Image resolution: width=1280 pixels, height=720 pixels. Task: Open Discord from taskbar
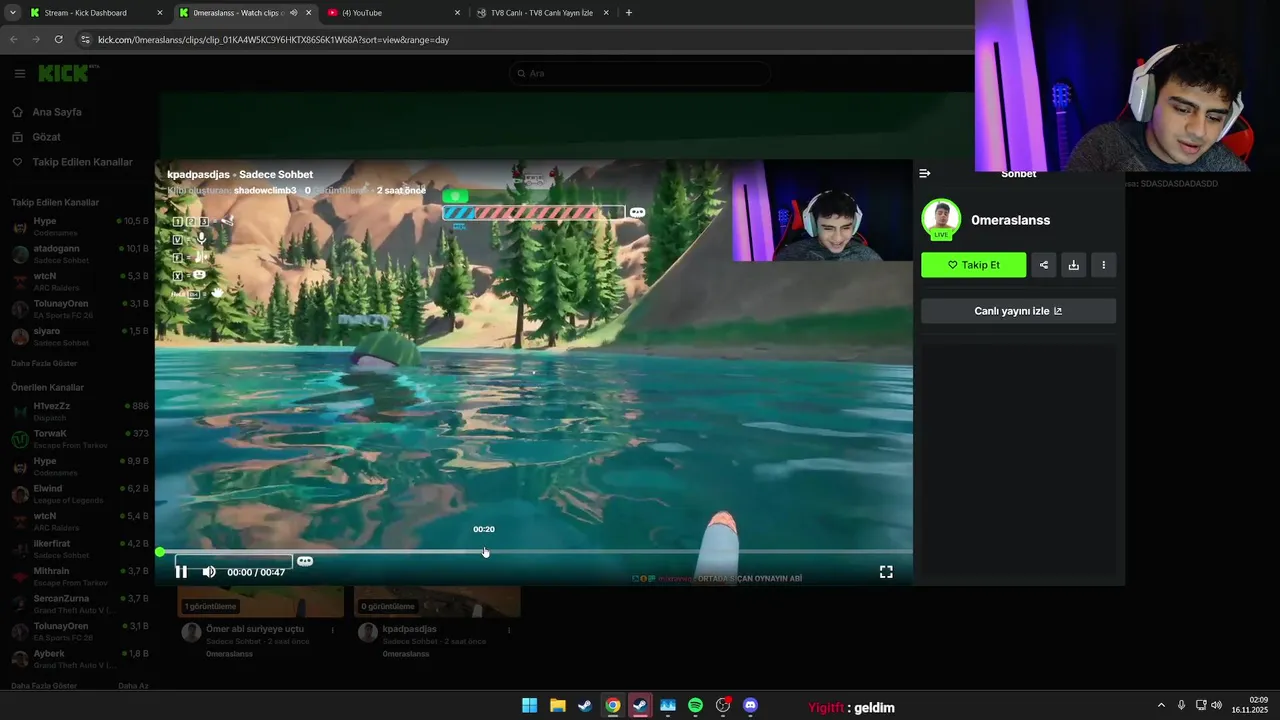(x=751, y=706)
